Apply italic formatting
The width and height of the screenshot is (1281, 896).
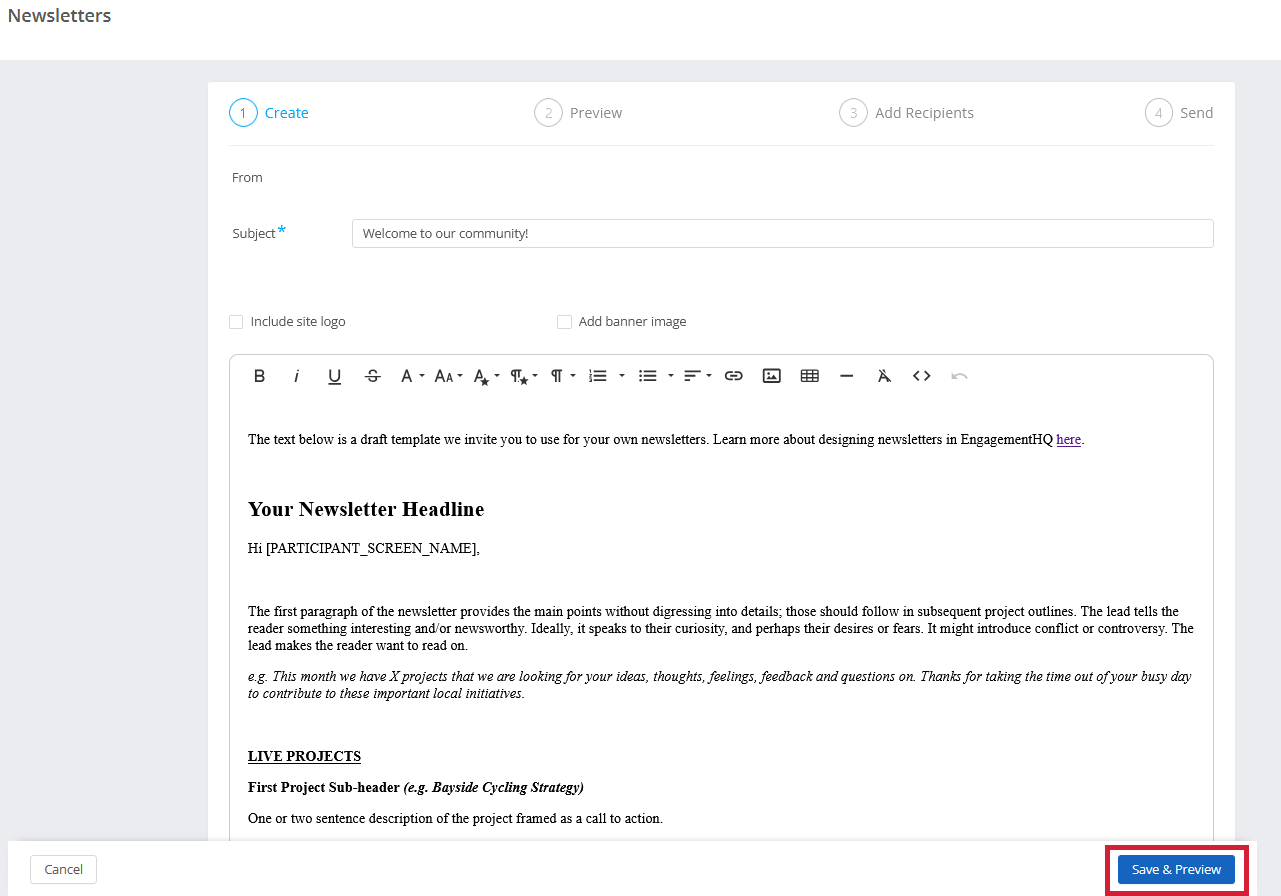click(296, 376)
